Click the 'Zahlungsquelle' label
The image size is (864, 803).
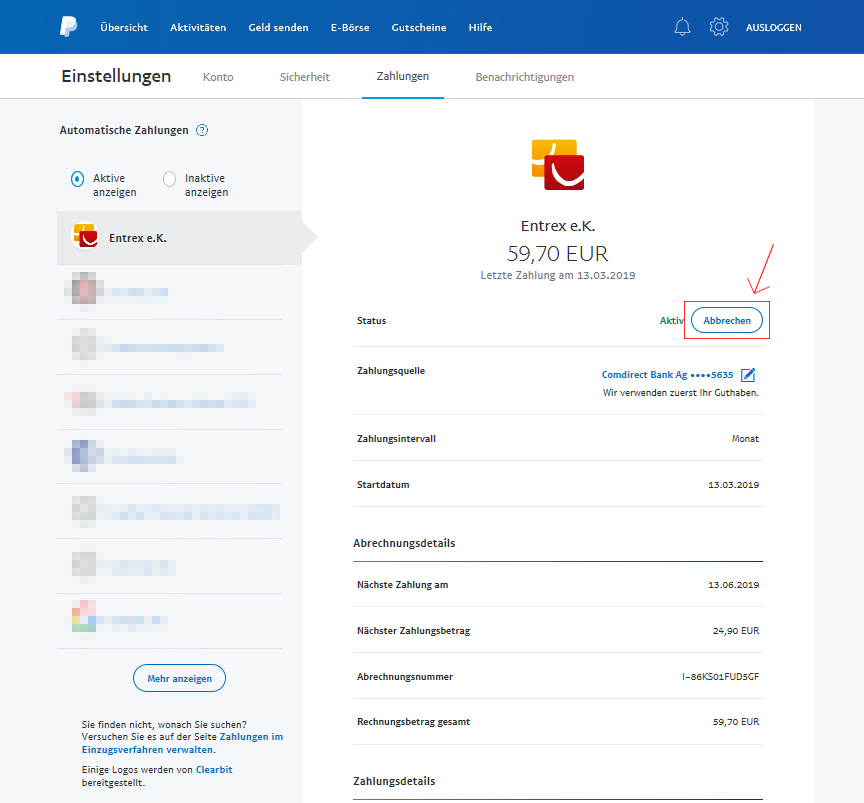(391, 371)
